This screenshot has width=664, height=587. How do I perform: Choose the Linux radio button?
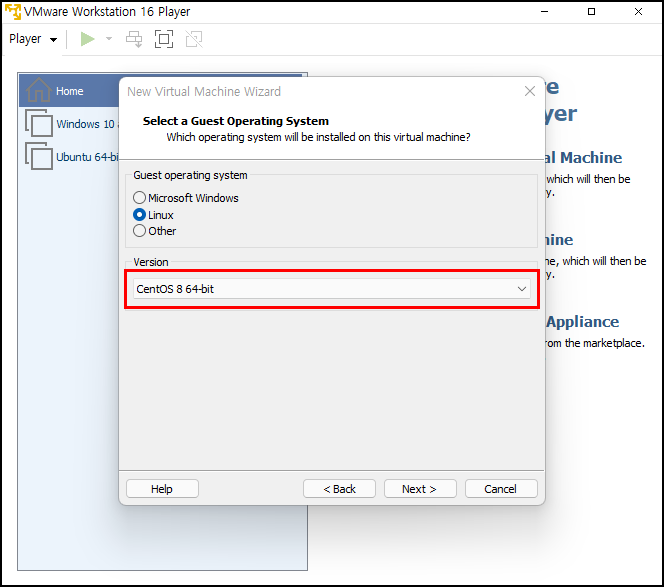tap(139, 215)
